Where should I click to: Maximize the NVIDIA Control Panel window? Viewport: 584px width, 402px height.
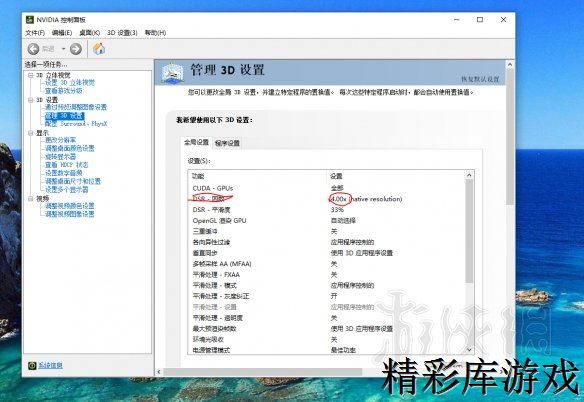pos(480,20)
